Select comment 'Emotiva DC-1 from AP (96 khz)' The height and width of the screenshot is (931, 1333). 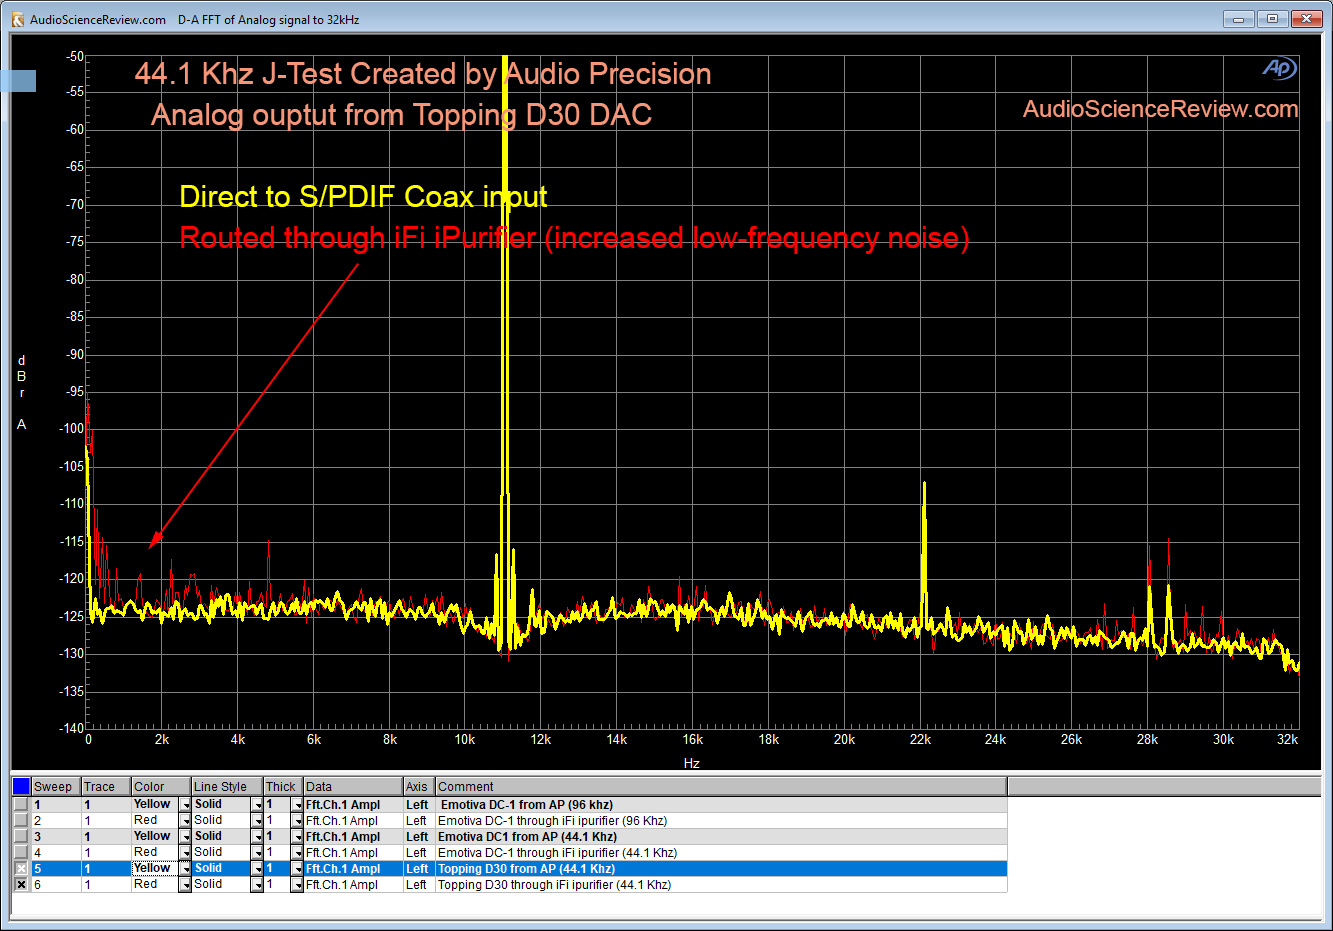click(x=527, y=805)
